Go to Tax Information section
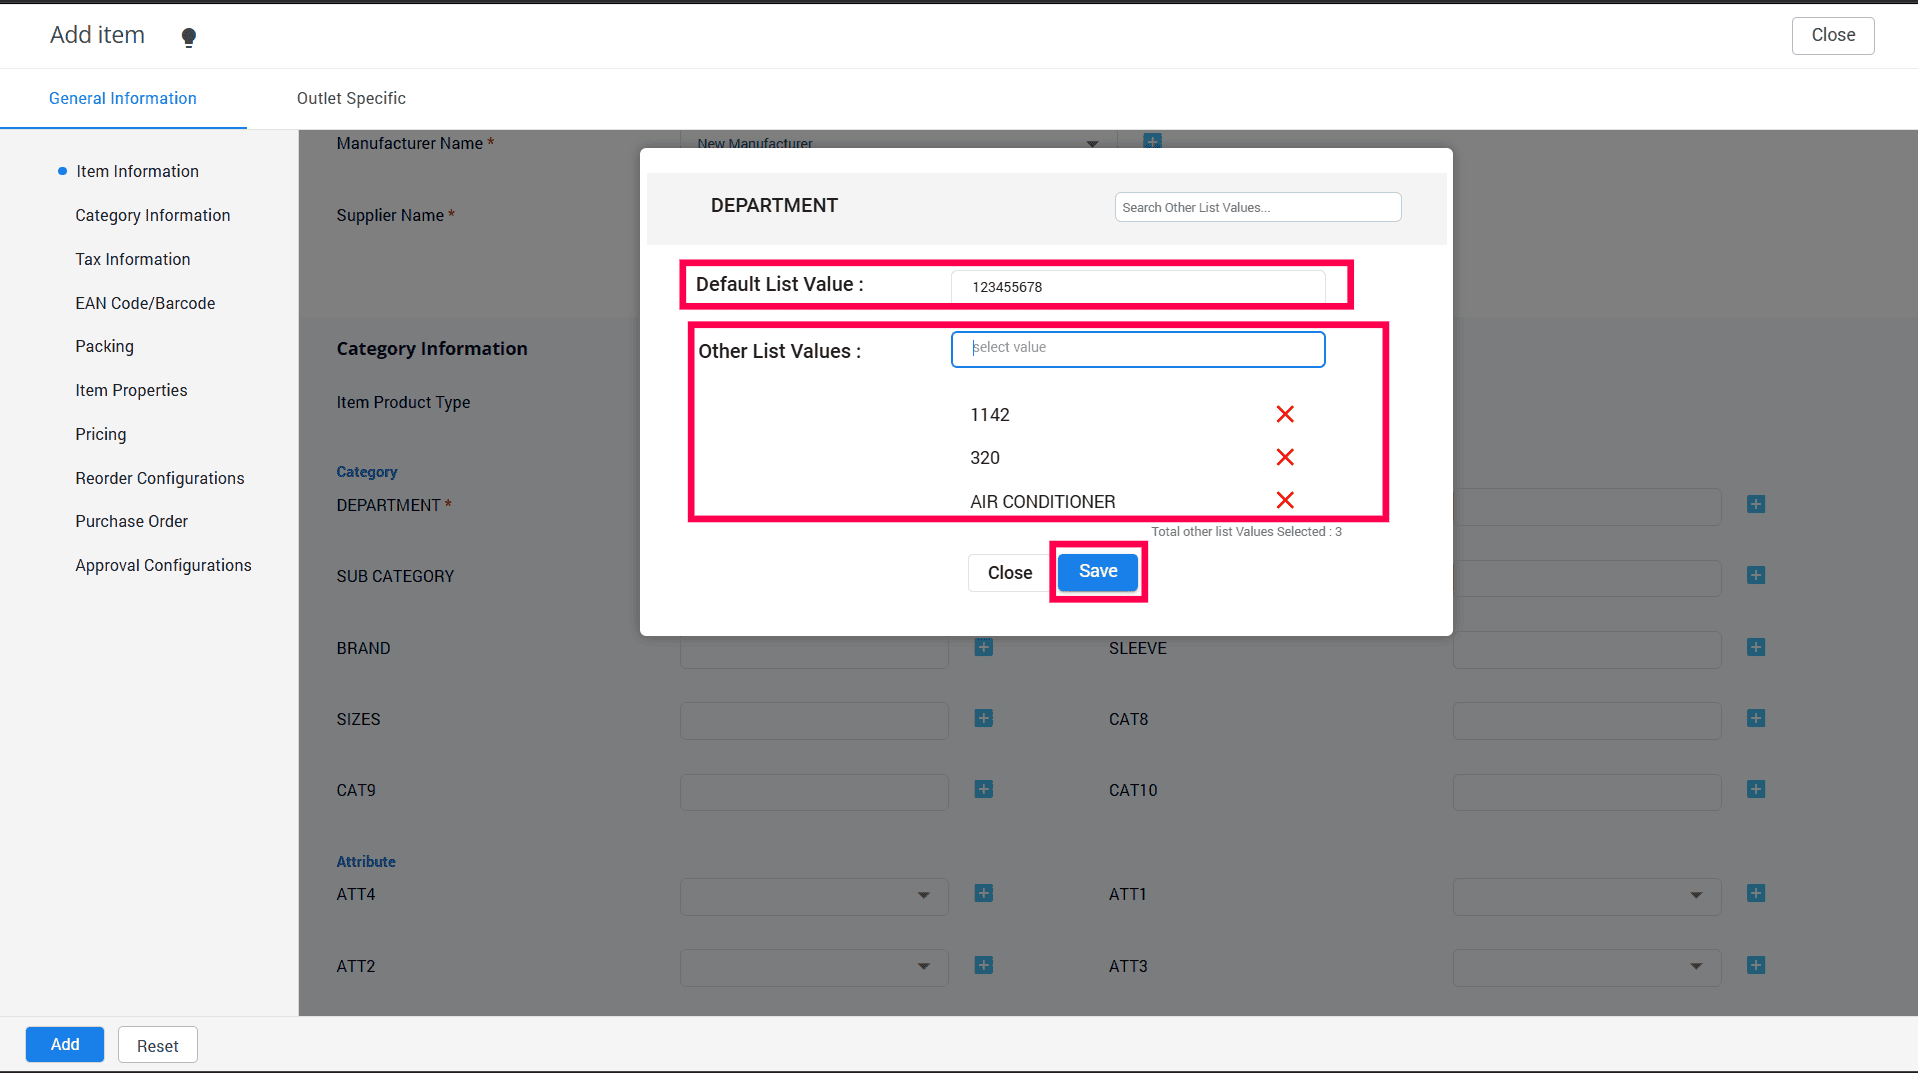 pos(133,259)
